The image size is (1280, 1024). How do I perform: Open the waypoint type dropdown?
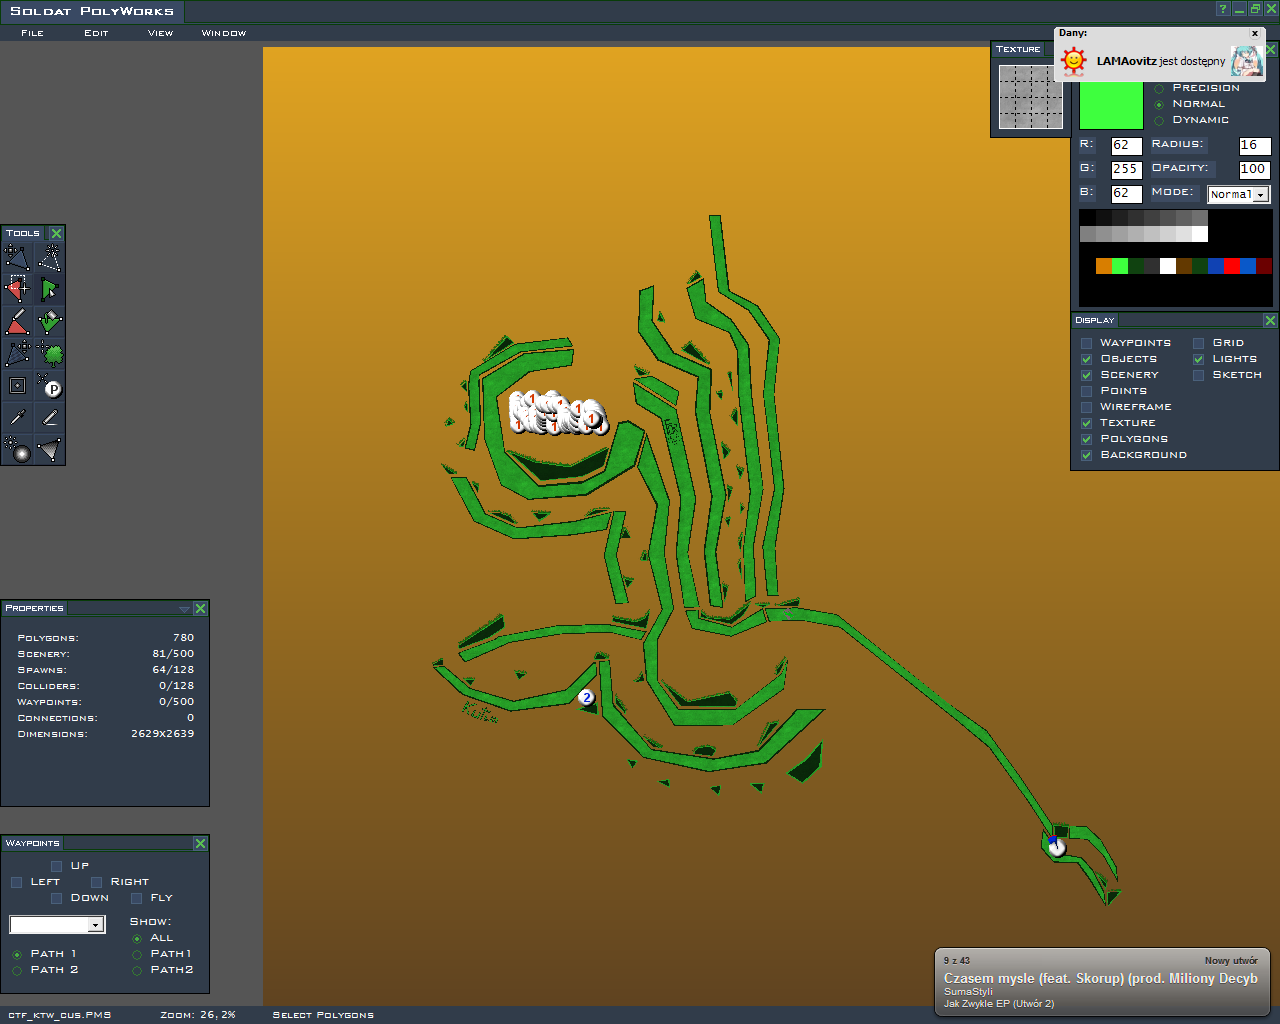(57, 925)
